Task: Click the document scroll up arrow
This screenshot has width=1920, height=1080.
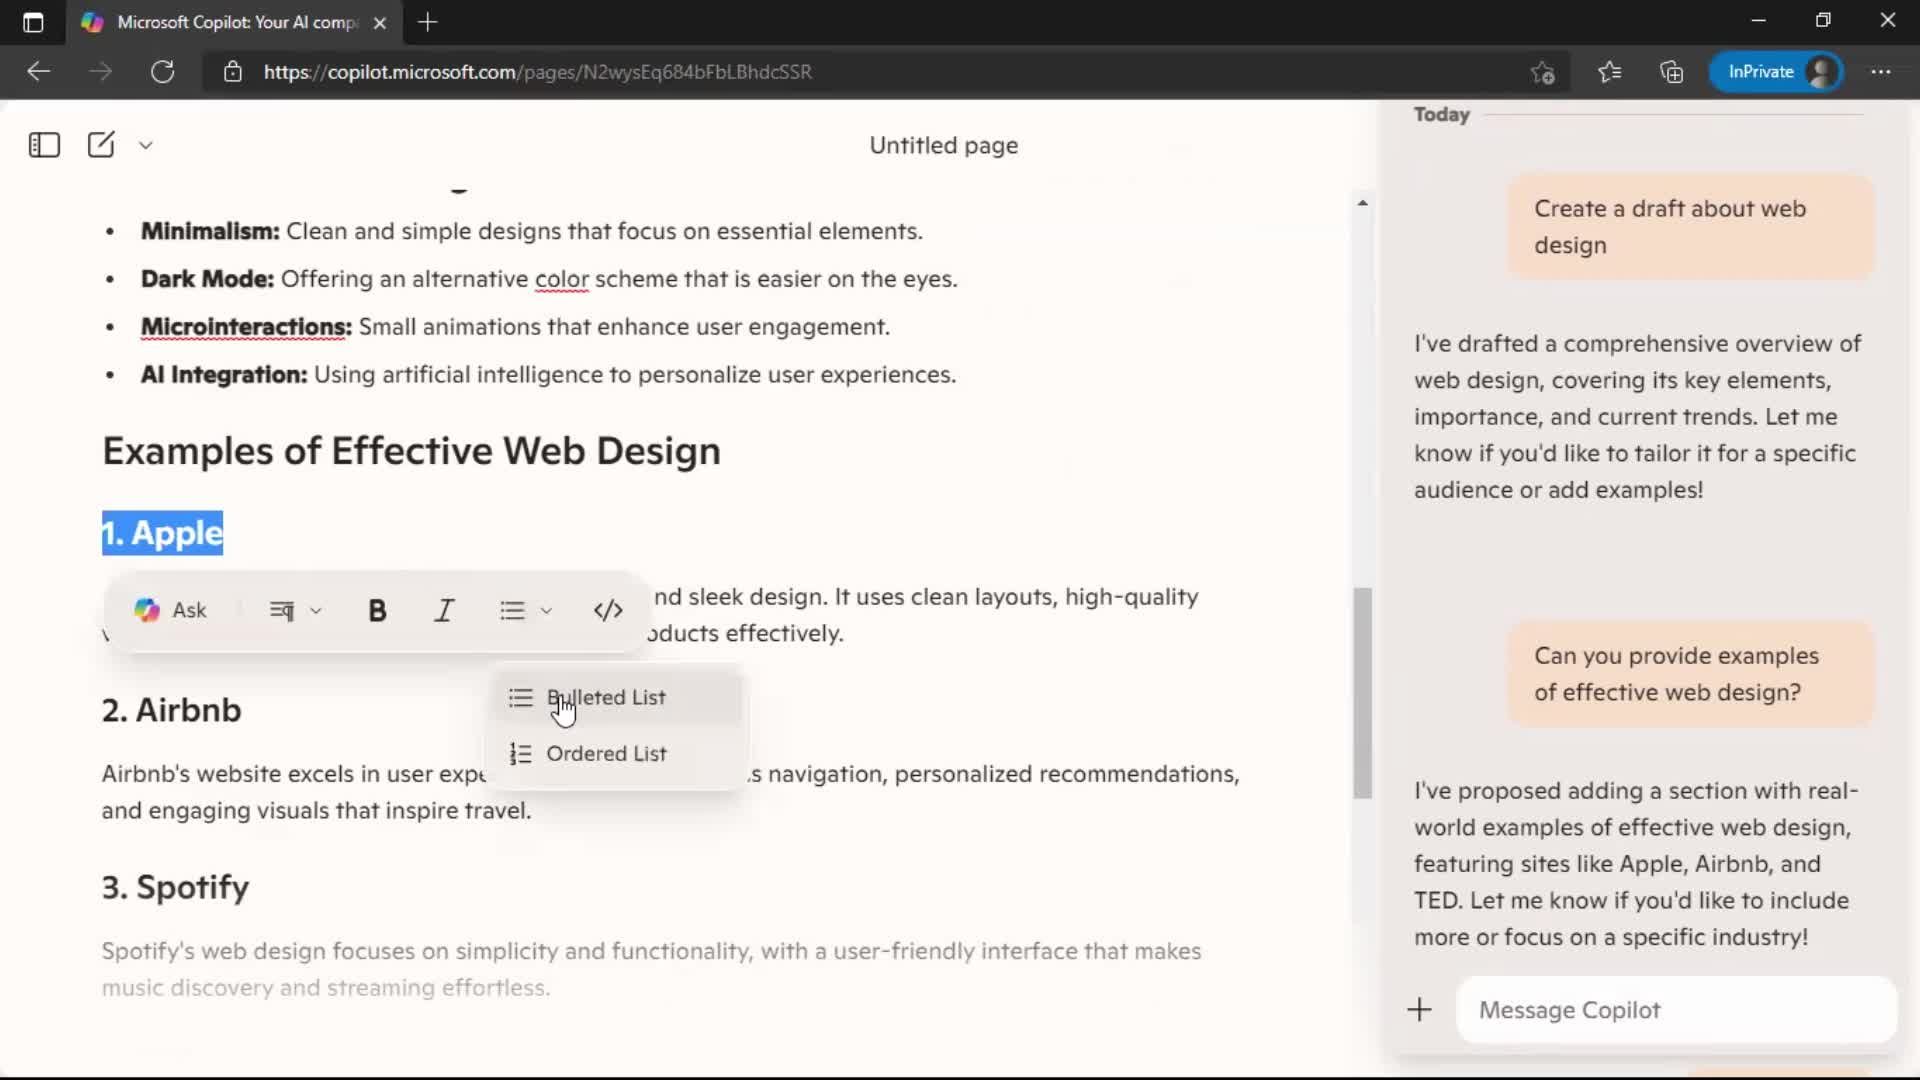Action: [x=1362, y=203]
